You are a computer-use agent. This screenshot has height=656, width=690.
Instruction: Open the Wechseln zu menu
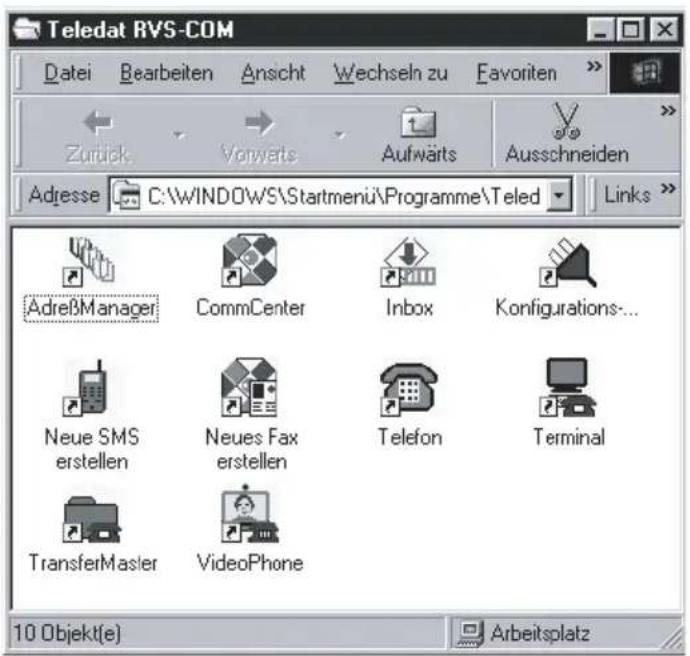point(390,73)
